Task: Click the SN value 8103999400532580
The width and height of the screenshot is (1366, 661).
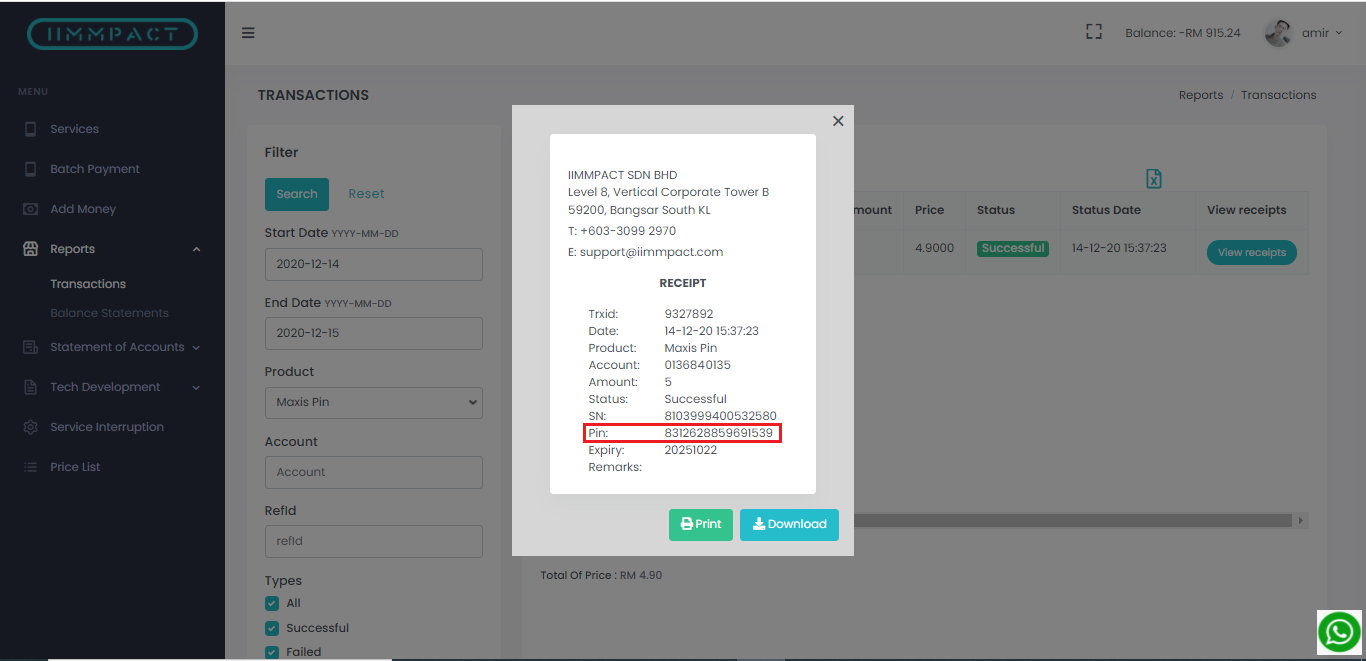Action: coord(720,416)
